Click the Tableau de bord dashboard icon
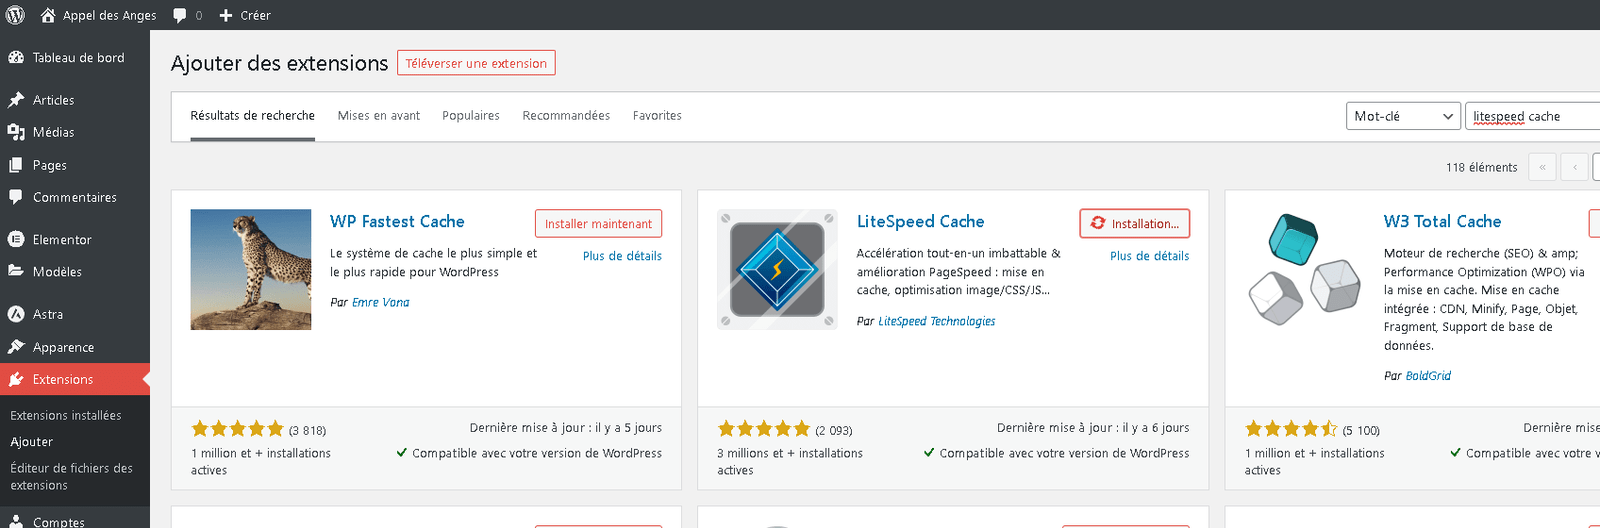Viewport: 1600px width, 528px height. [16, 58]
